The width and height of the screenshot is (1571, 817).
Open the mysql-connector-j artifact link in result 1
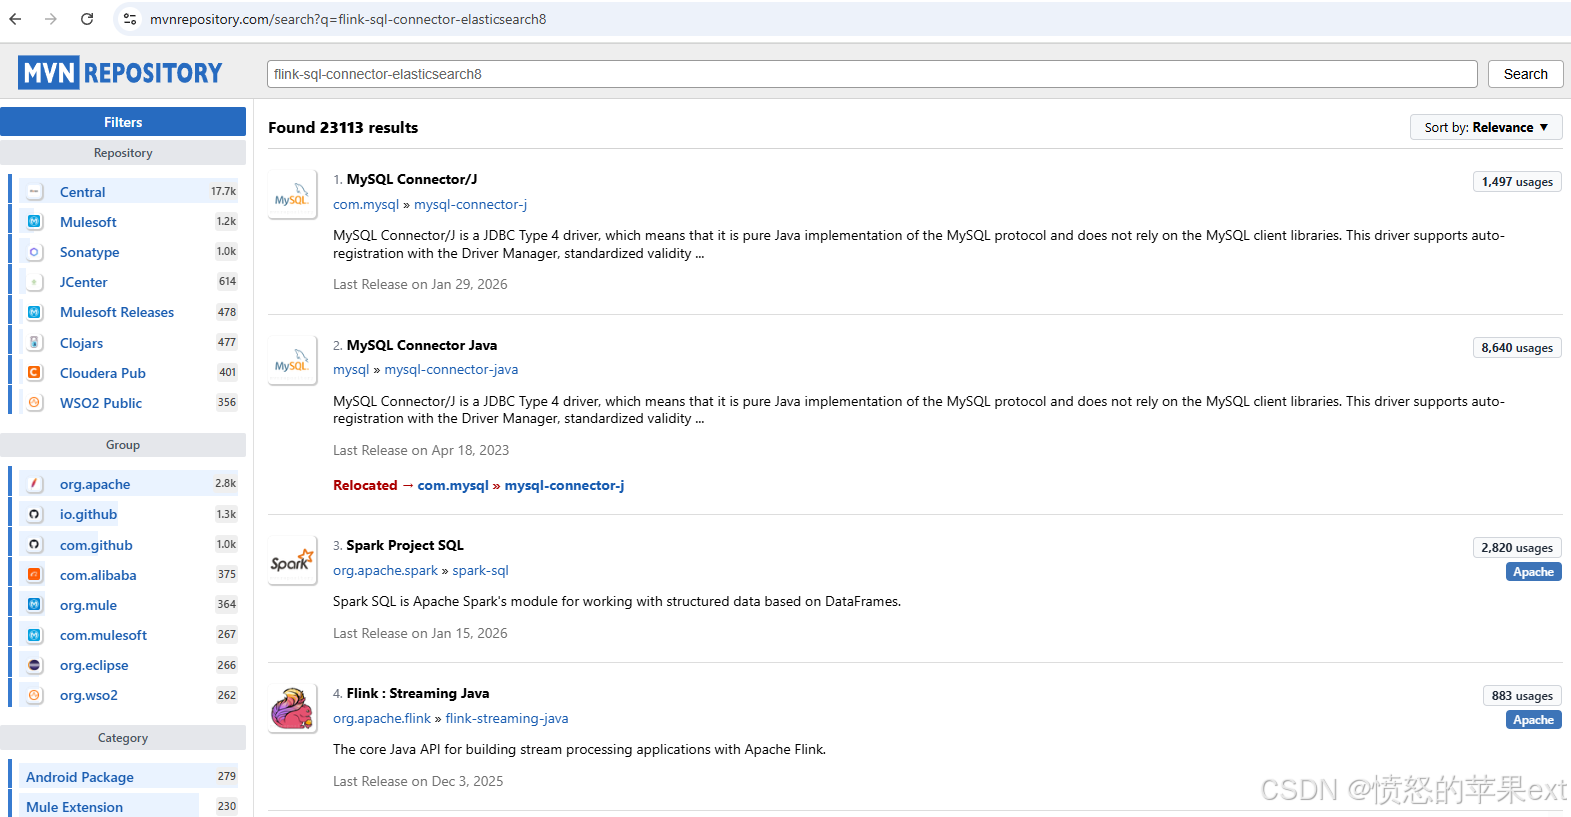470,204
